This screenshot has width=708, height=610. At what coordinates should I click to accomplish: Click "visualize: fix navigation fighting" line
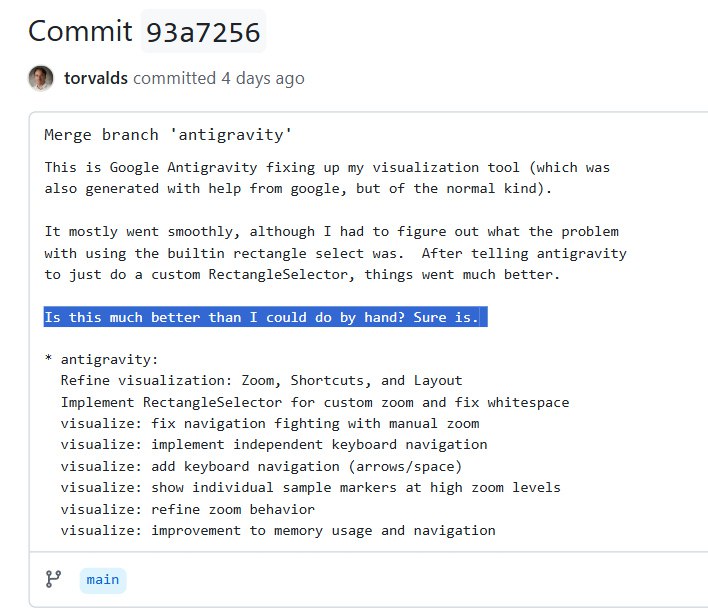tap(269, 423)
